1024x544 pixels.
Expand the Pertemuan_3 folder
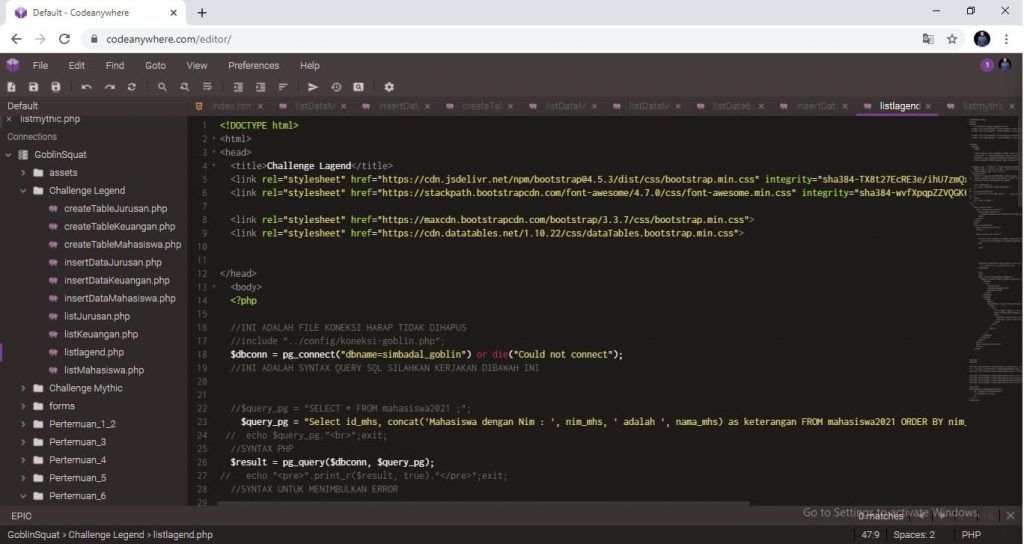click(24, 442)
